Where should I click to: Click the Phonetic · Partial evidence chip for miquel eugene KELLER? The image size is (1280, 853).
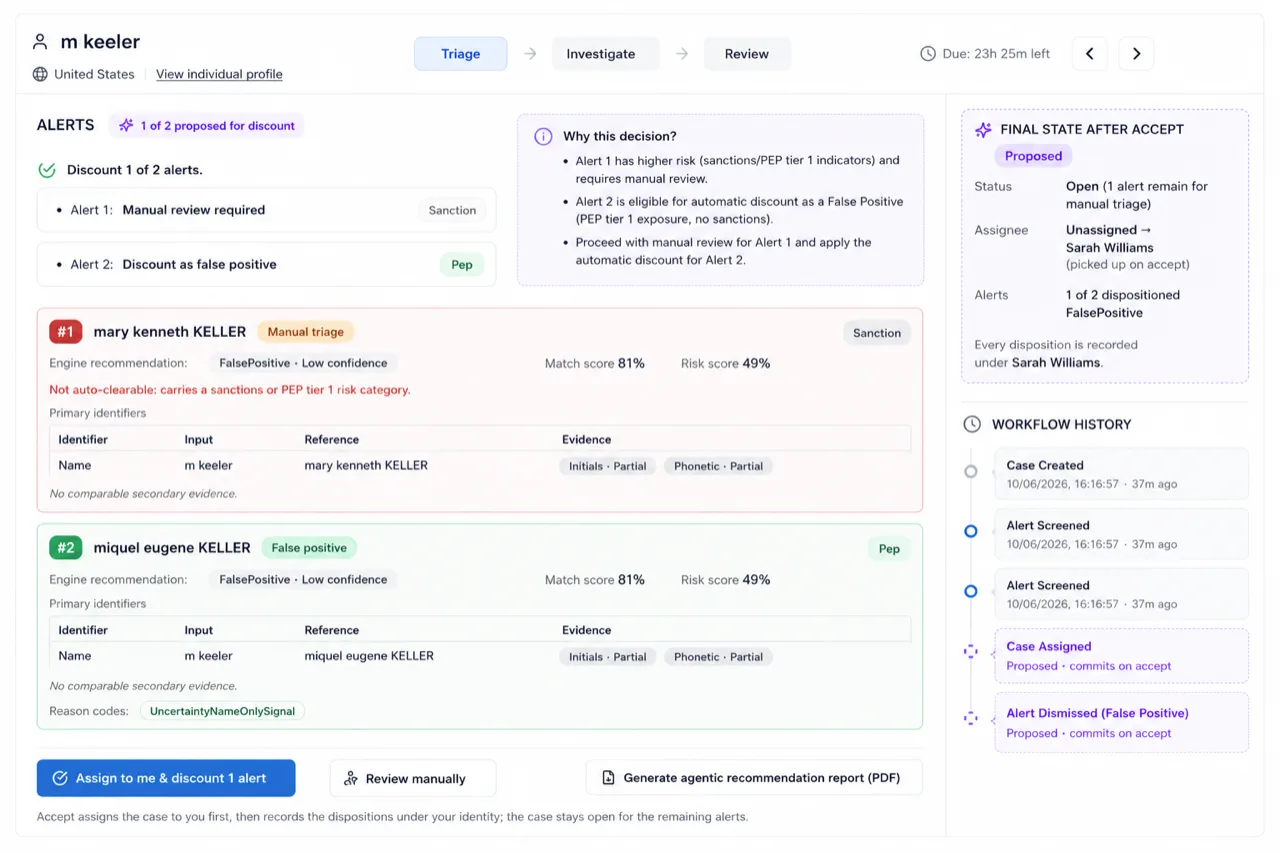[x=718, y=657]
